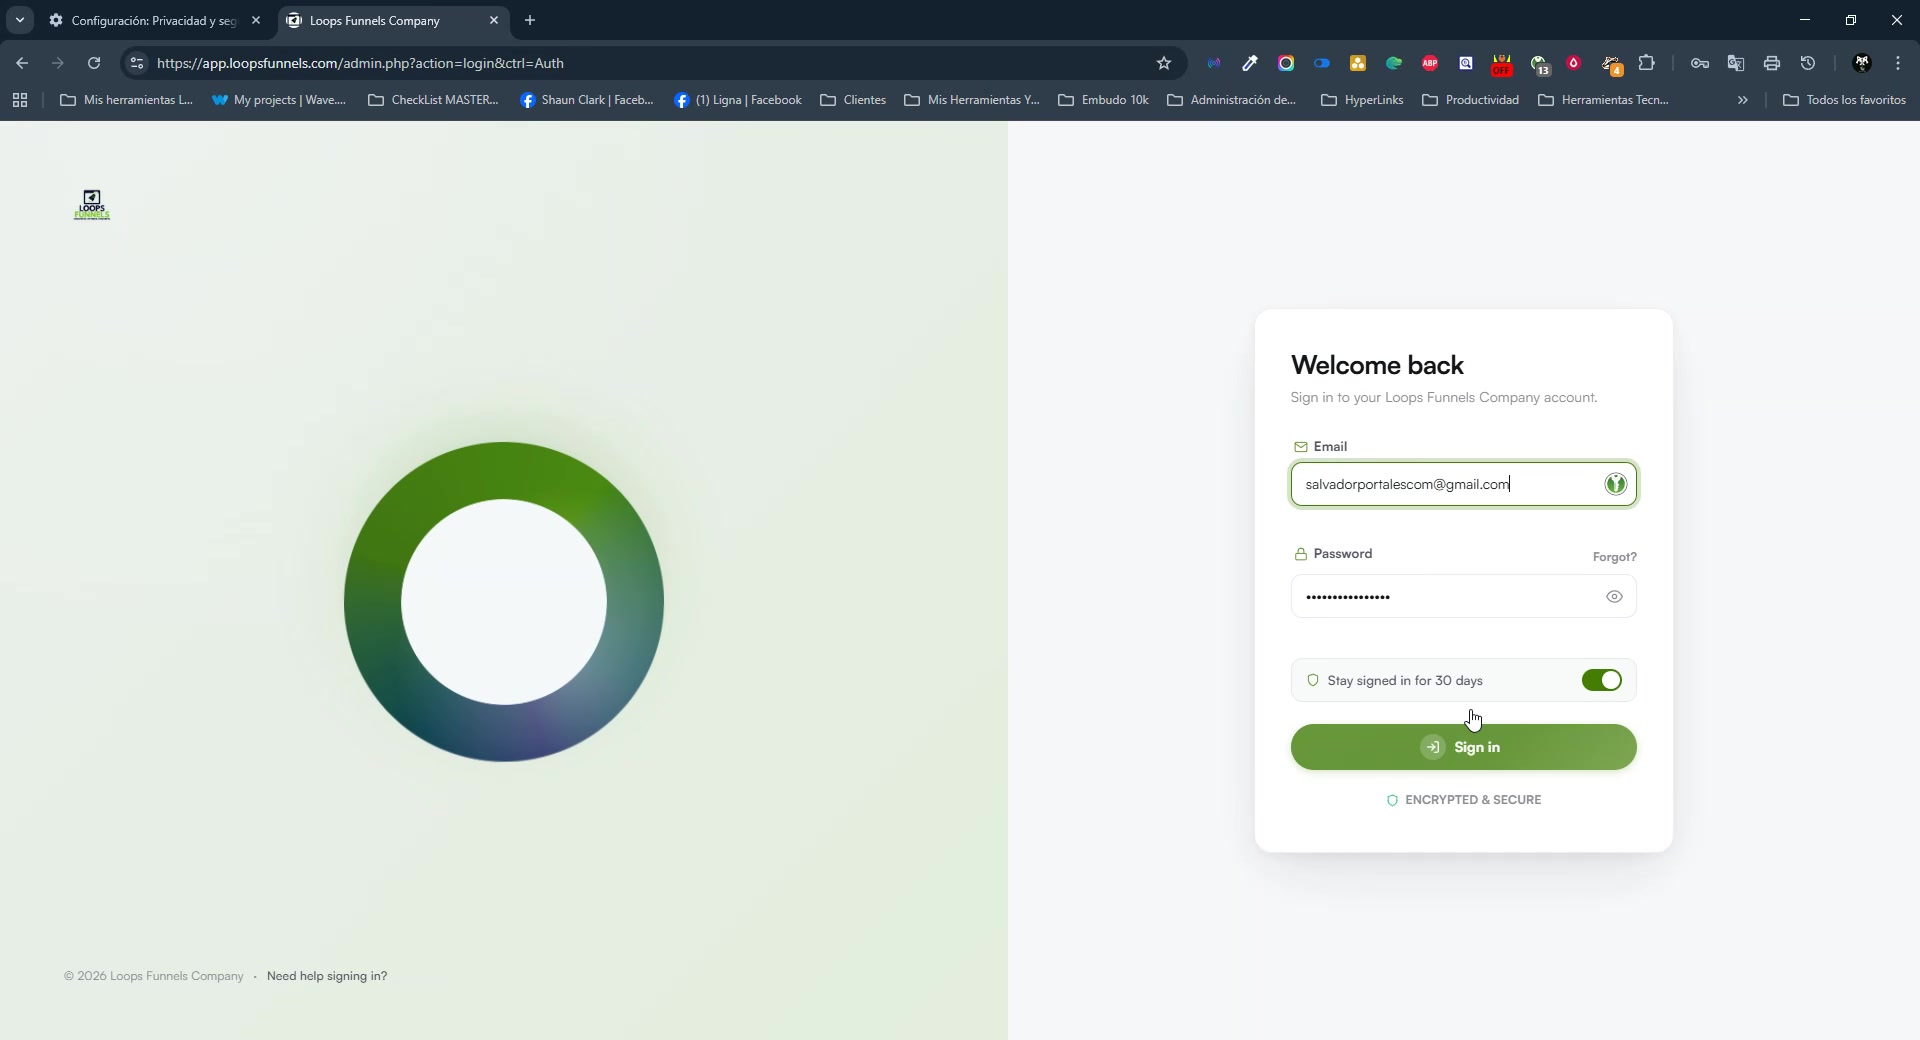View site information icon in address bar
The width and height of the screenshot is (1920, 1040).
[137, 63]
